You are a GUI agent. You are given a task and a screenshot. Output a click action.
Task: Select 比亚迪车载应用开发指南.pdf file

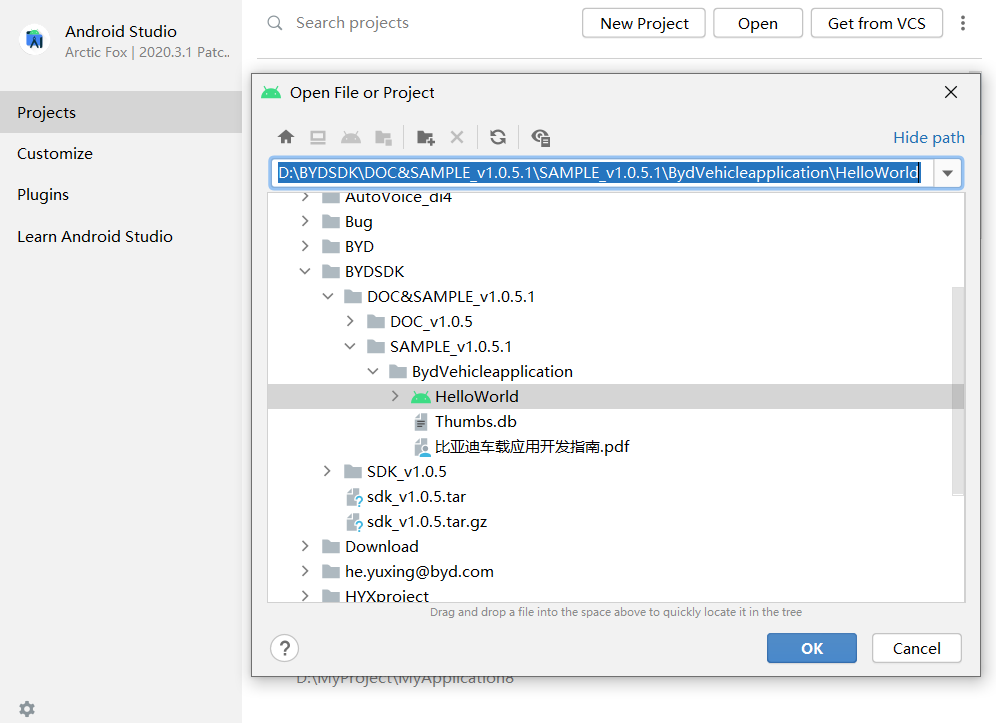click(x=532, y=447)
